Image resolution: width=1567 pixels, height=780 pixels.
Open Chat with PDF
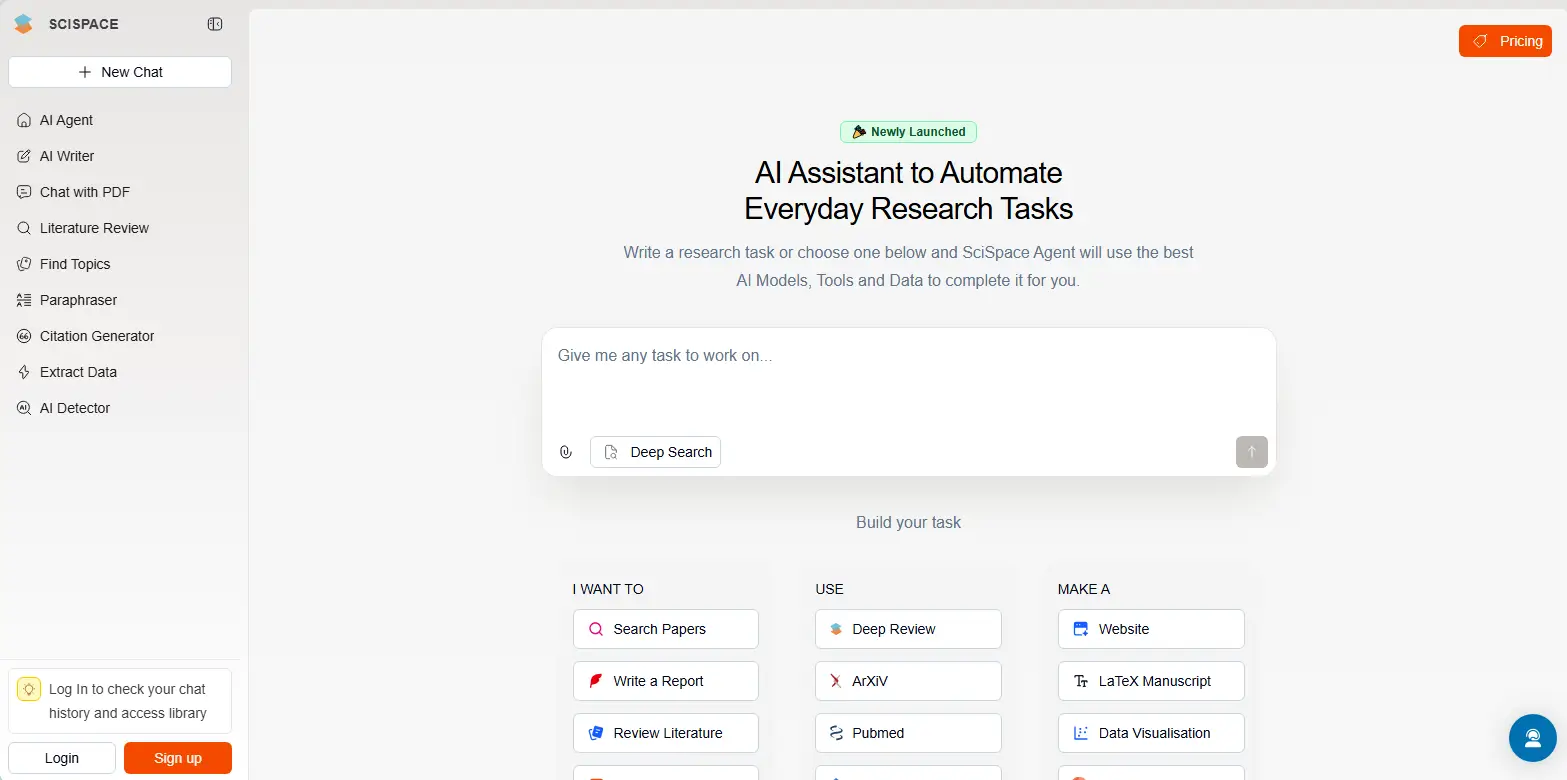[x=120, y=192]
